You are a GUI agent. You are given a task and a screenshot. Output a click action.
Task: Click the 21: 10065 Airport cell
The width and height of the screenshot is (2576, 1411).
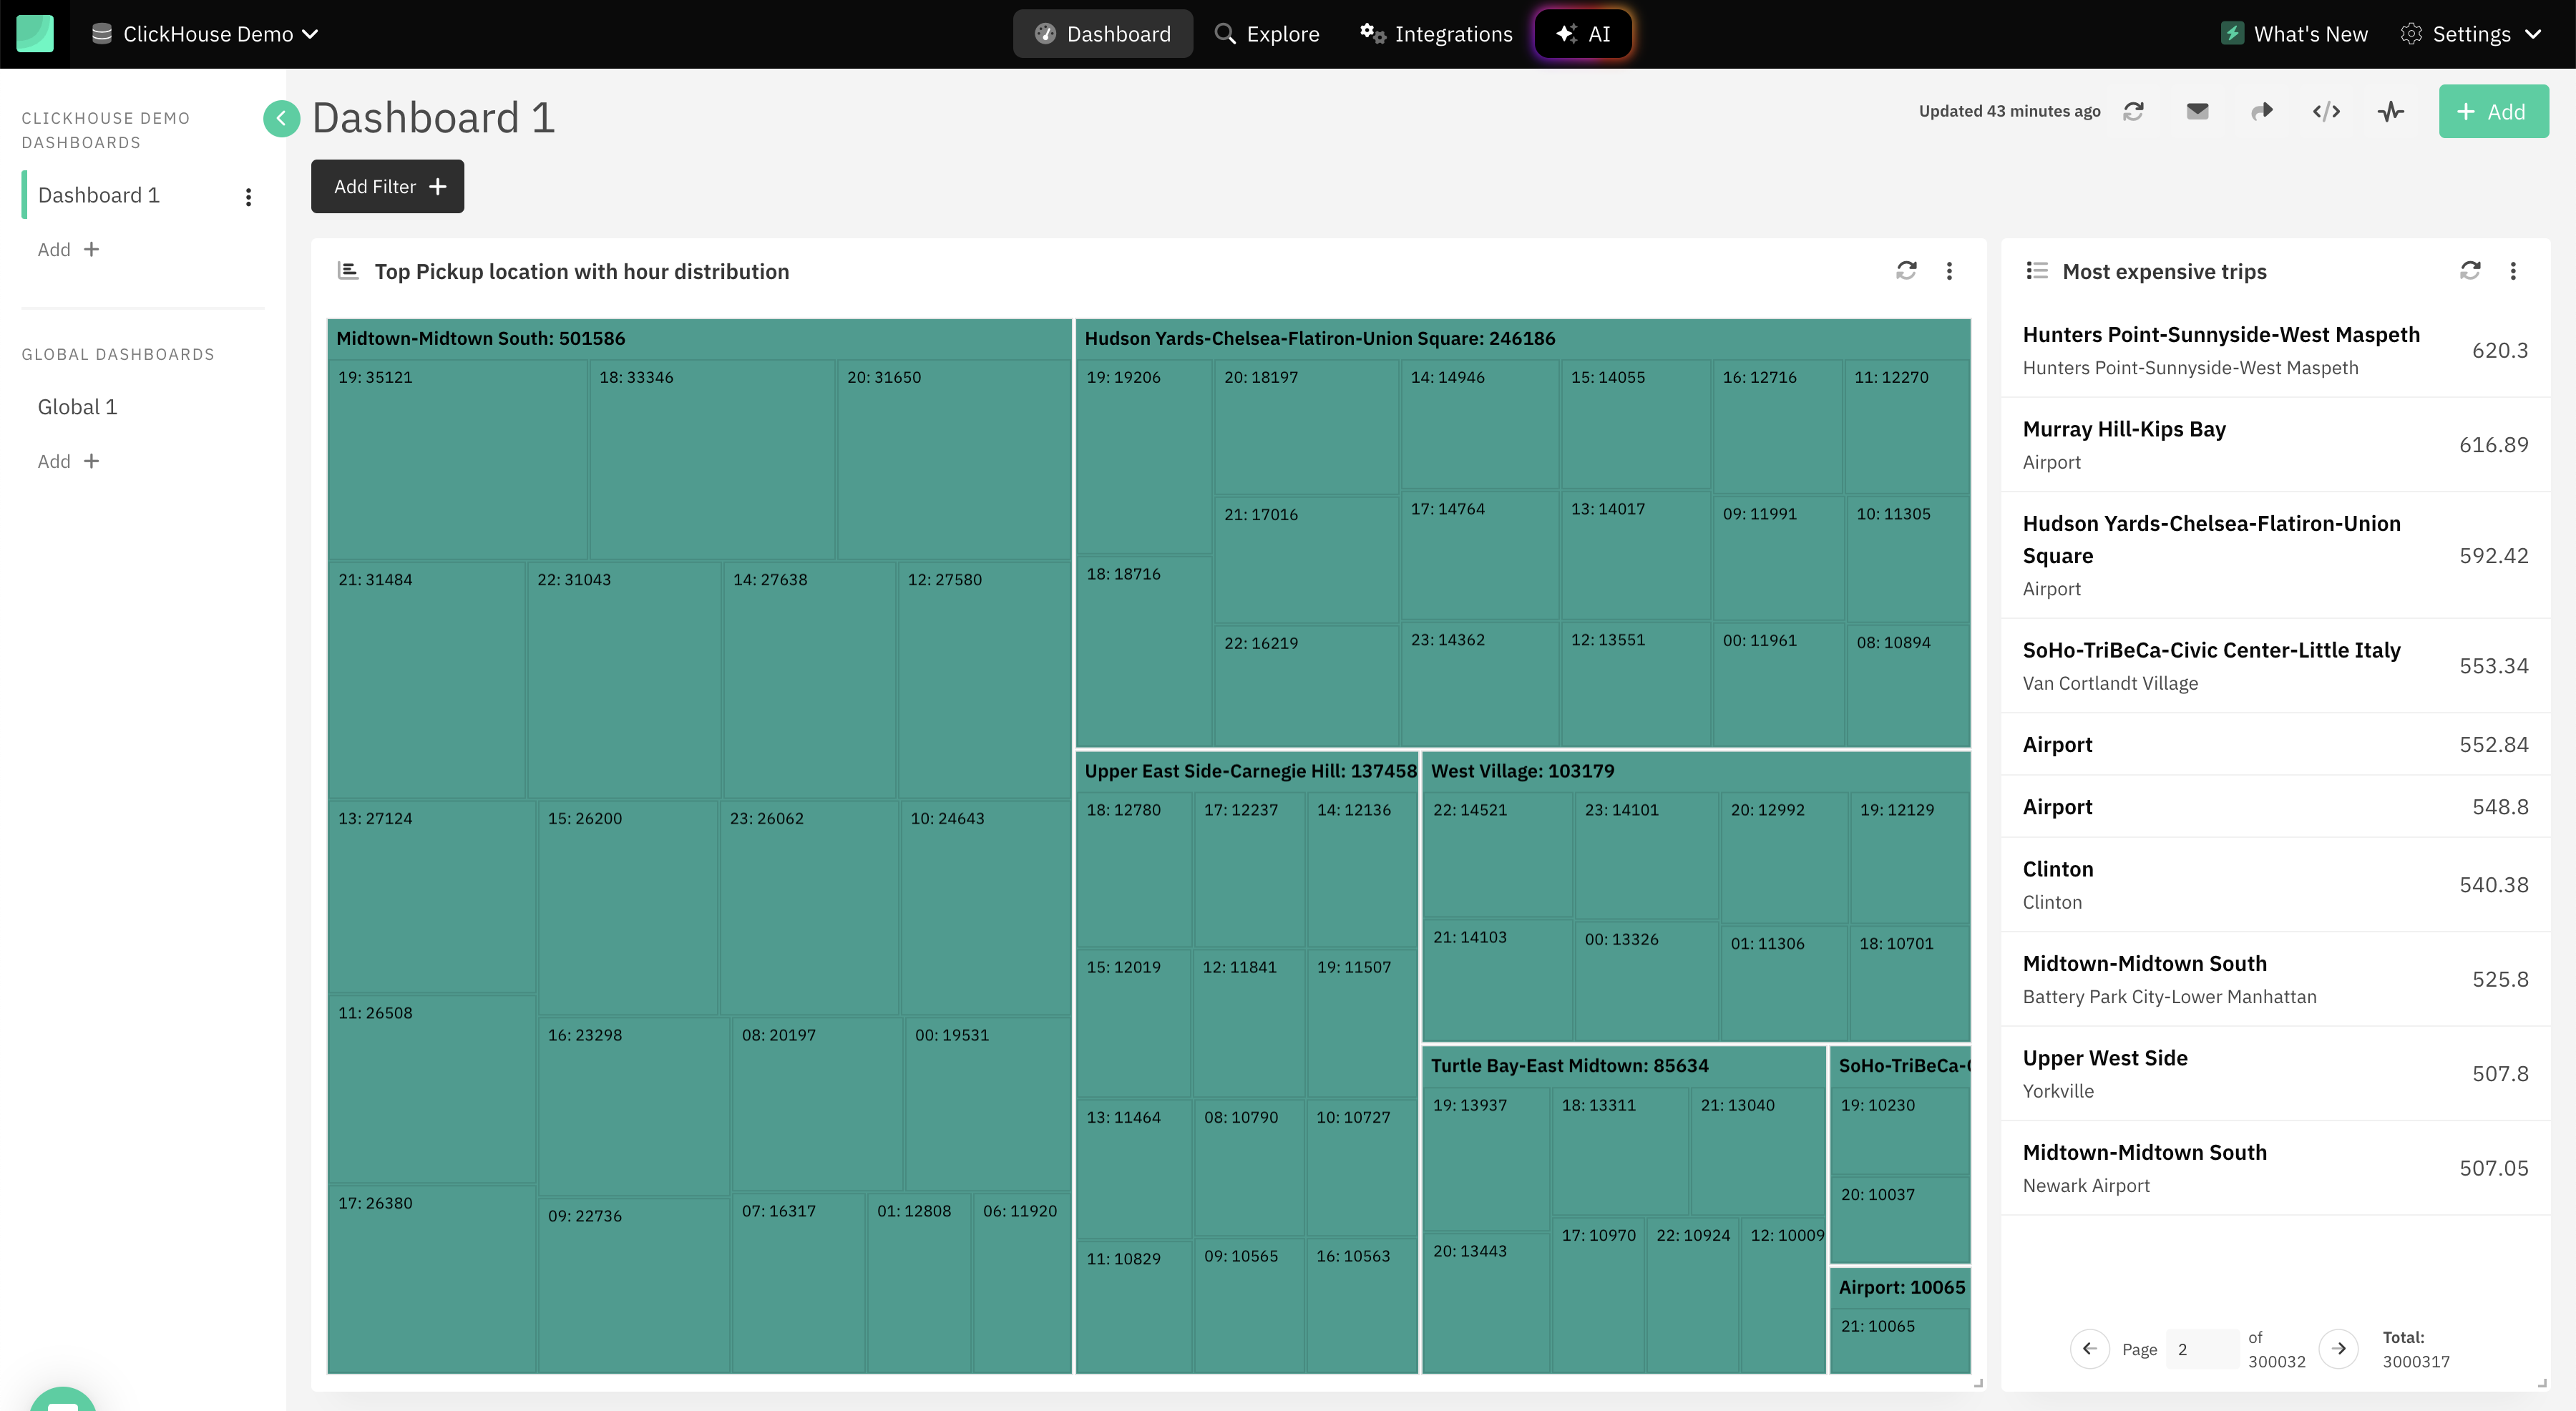point(1900,1340)
